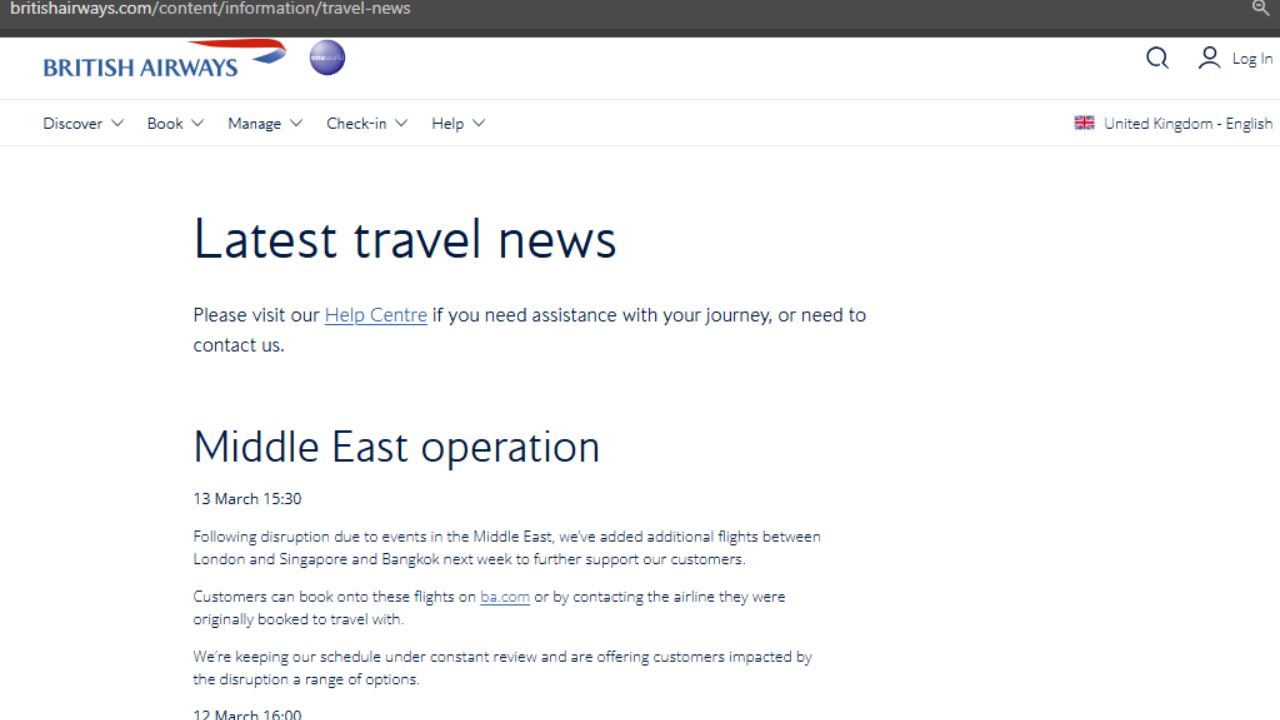
Task: Open site search with the magnifier icon
Action: [1157, 59]
